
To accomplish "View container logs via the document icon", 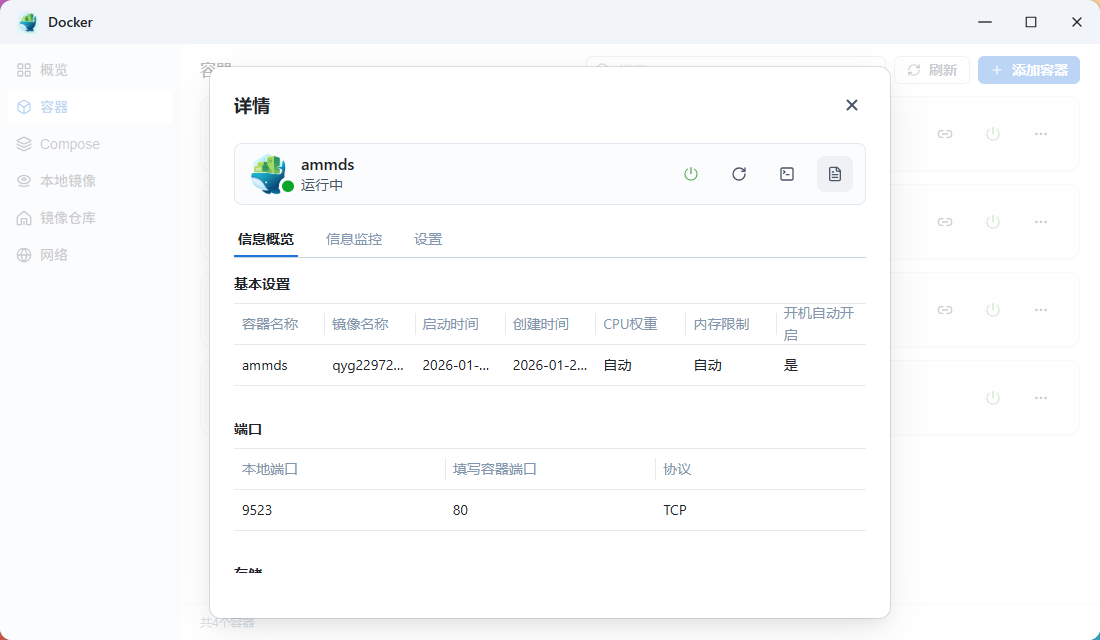I will tap(835, 173).
